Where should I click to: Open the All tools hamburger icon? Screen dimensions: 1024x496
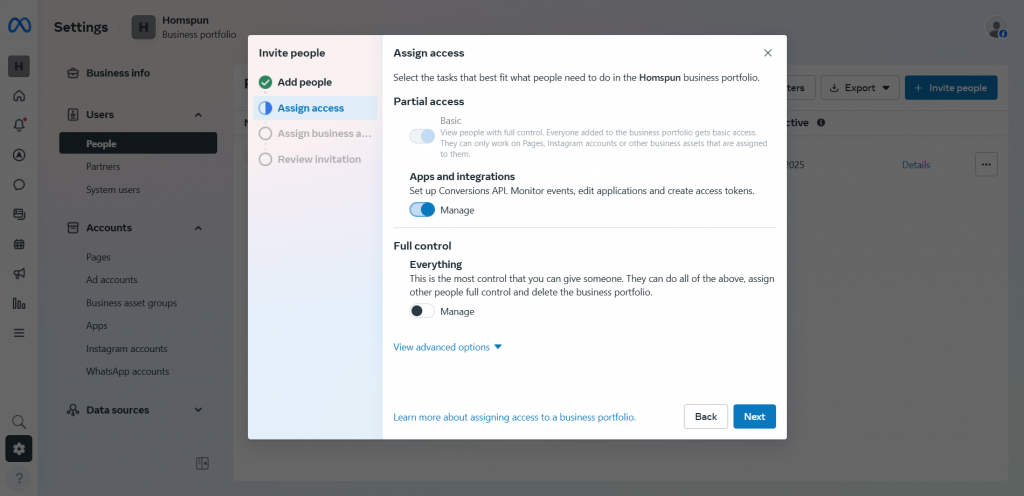pos(19,333)
